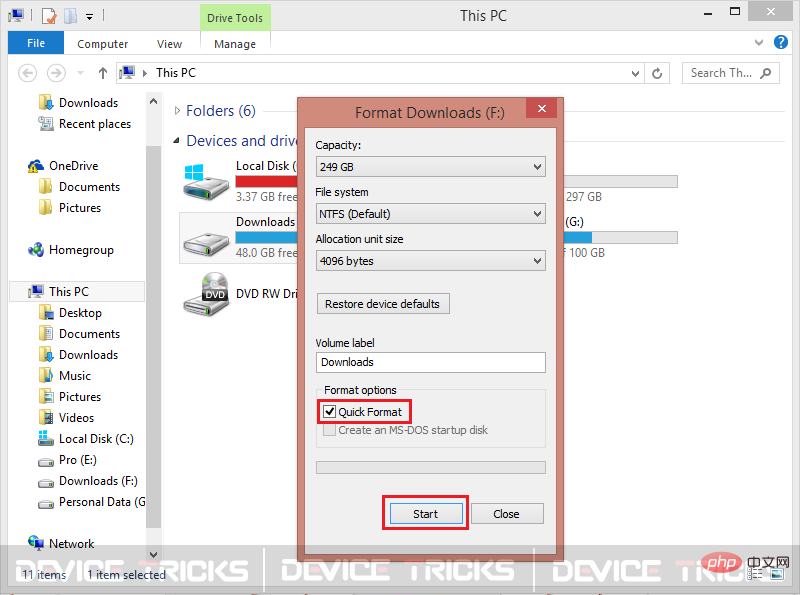Image resolution: width=800 pixels, height=595 pixels.
Task: Collapse the Devices and drives group
Action: 177,140
